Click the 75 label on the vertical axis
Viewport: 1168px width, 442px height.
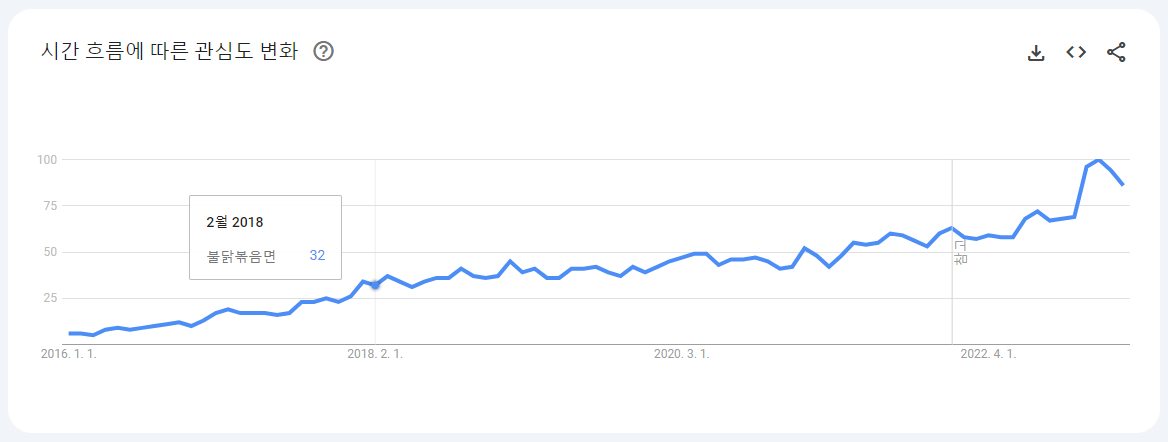coord(51,206)
